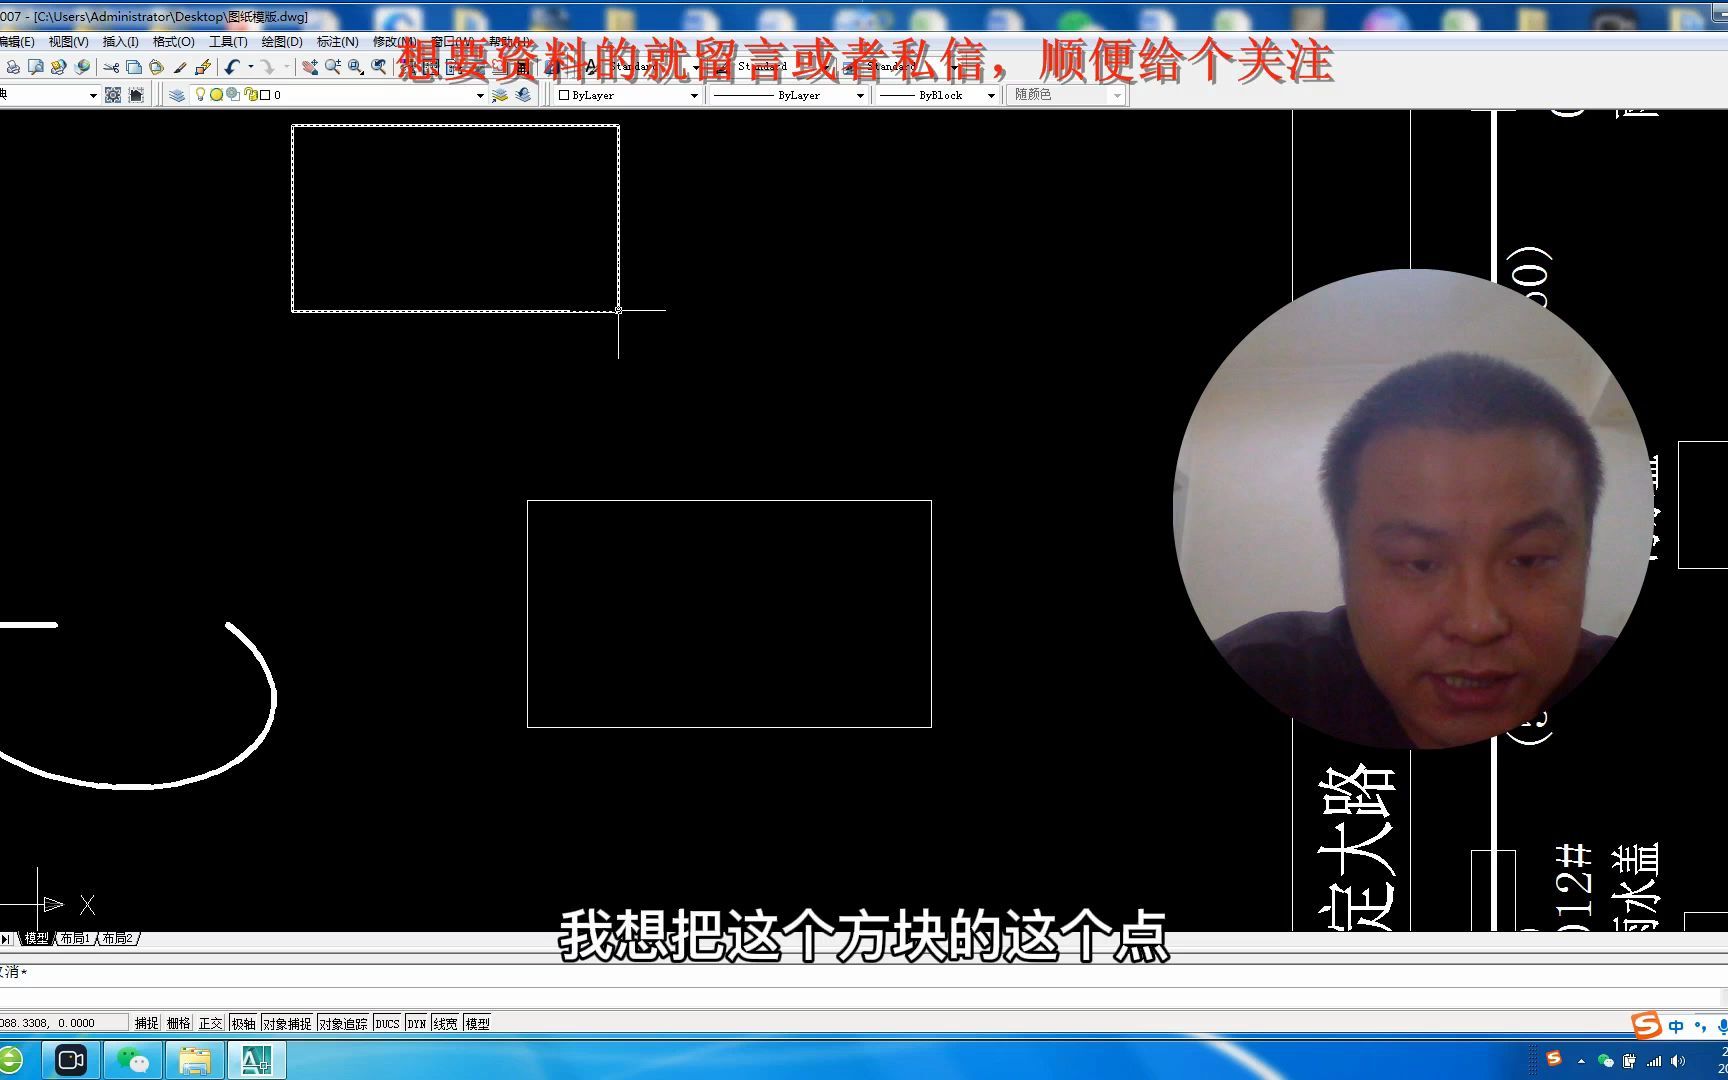The height and width of the screenshot is (1080, 1728).
Task: Use the Match Properties paintbrush tool
Action: [178, 67]
